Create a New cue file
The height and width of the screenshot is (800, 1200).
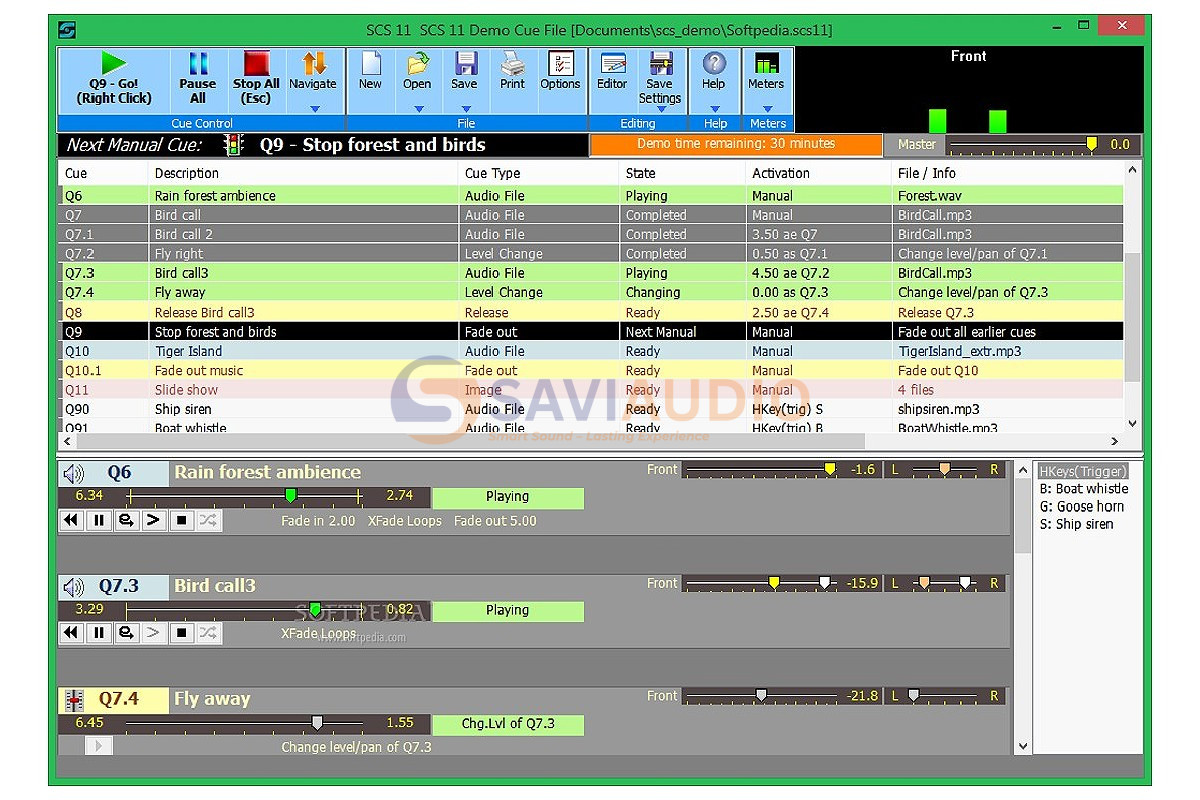(370, 72)
